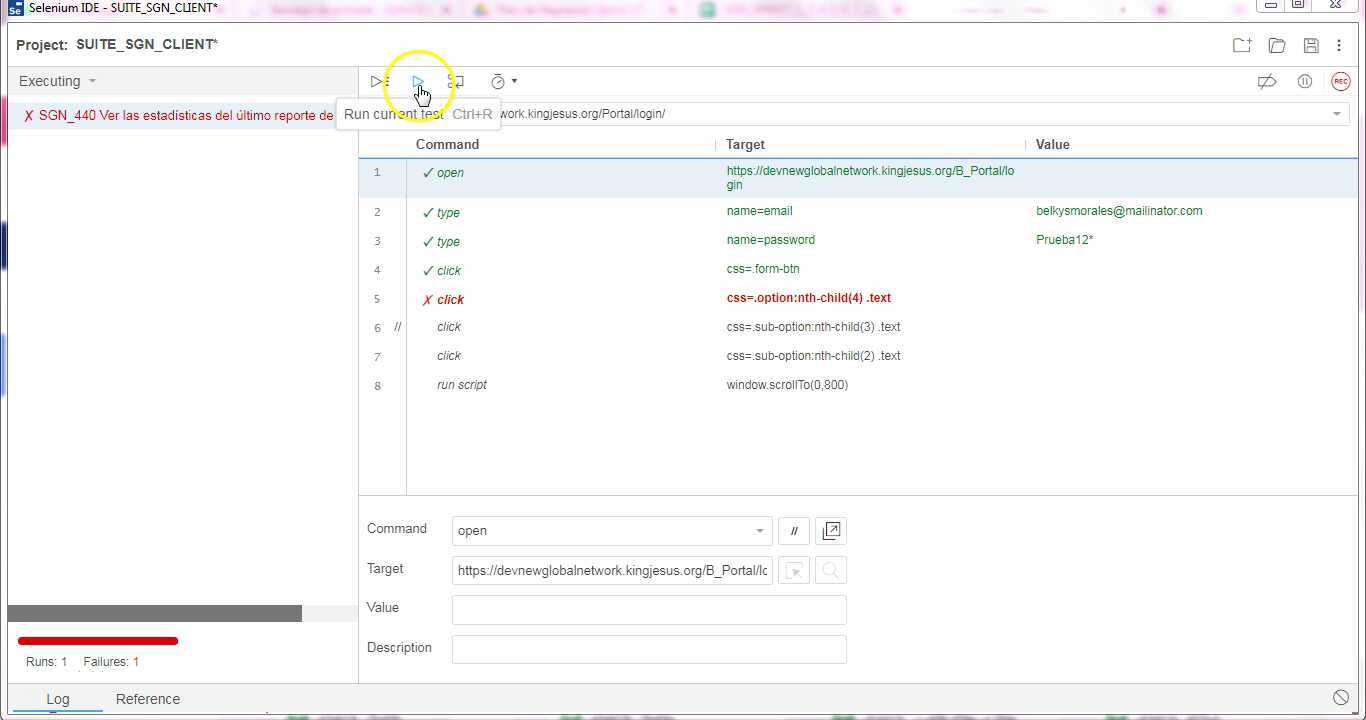Open the base URL dropdown arrow
Screen dimensions: 1366x720
(x=1337, y=113)
